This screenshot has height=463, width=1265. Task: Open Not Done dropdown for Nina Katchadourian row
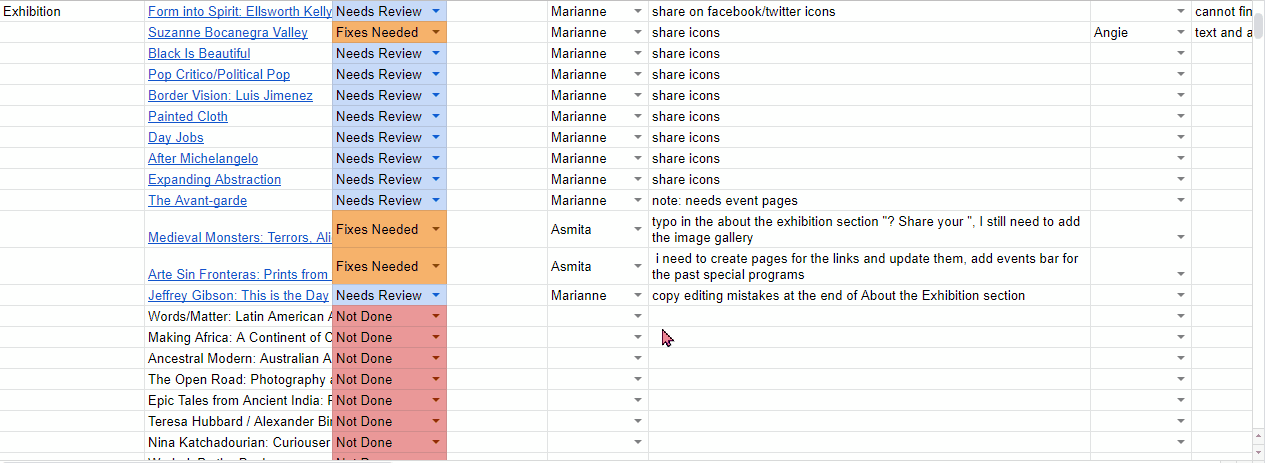(x=436, y=442)
